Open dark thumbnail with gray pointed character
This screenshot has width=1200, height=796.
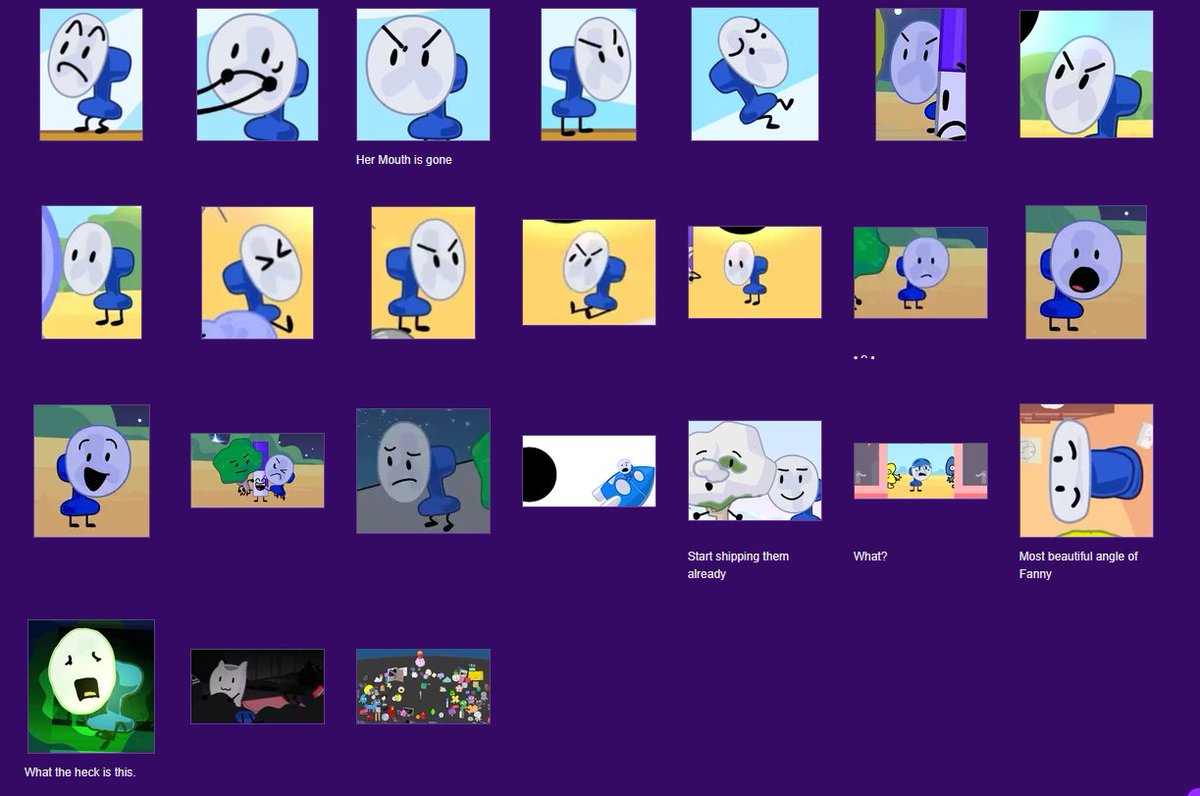pyautogui.click(x=257, y=686)
